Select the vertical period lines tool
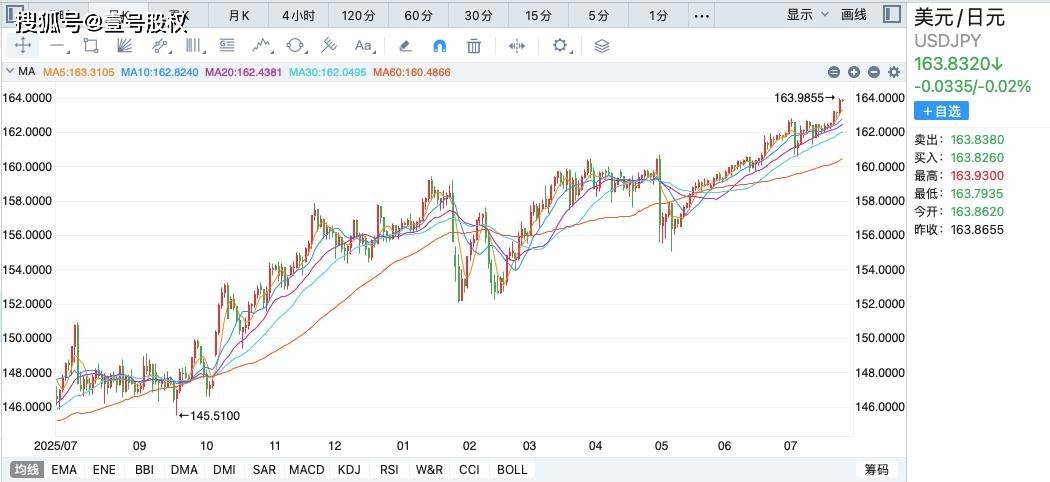Image resolution: width=1050 pixels, height=482 pixels. (194, 46)
